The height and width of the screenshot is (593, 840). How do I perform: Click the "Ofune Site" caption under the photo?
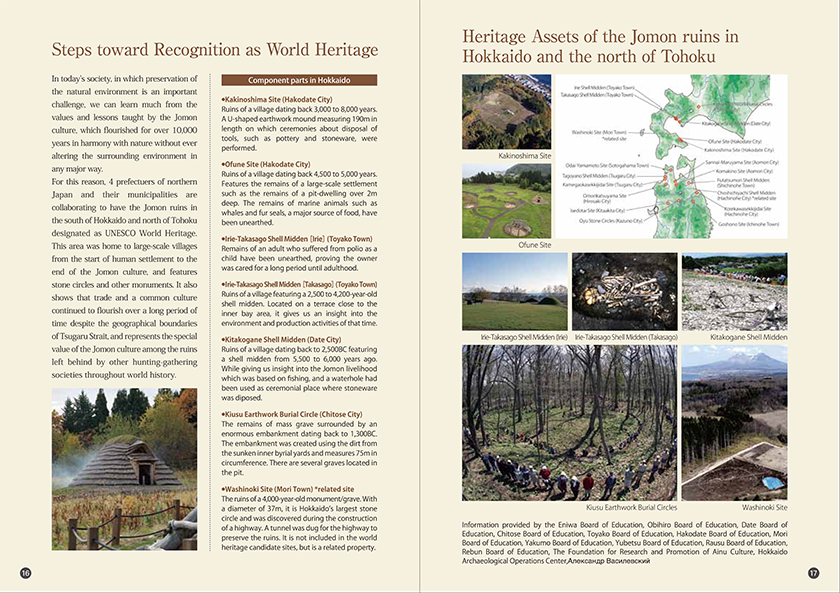pos(535,245)
